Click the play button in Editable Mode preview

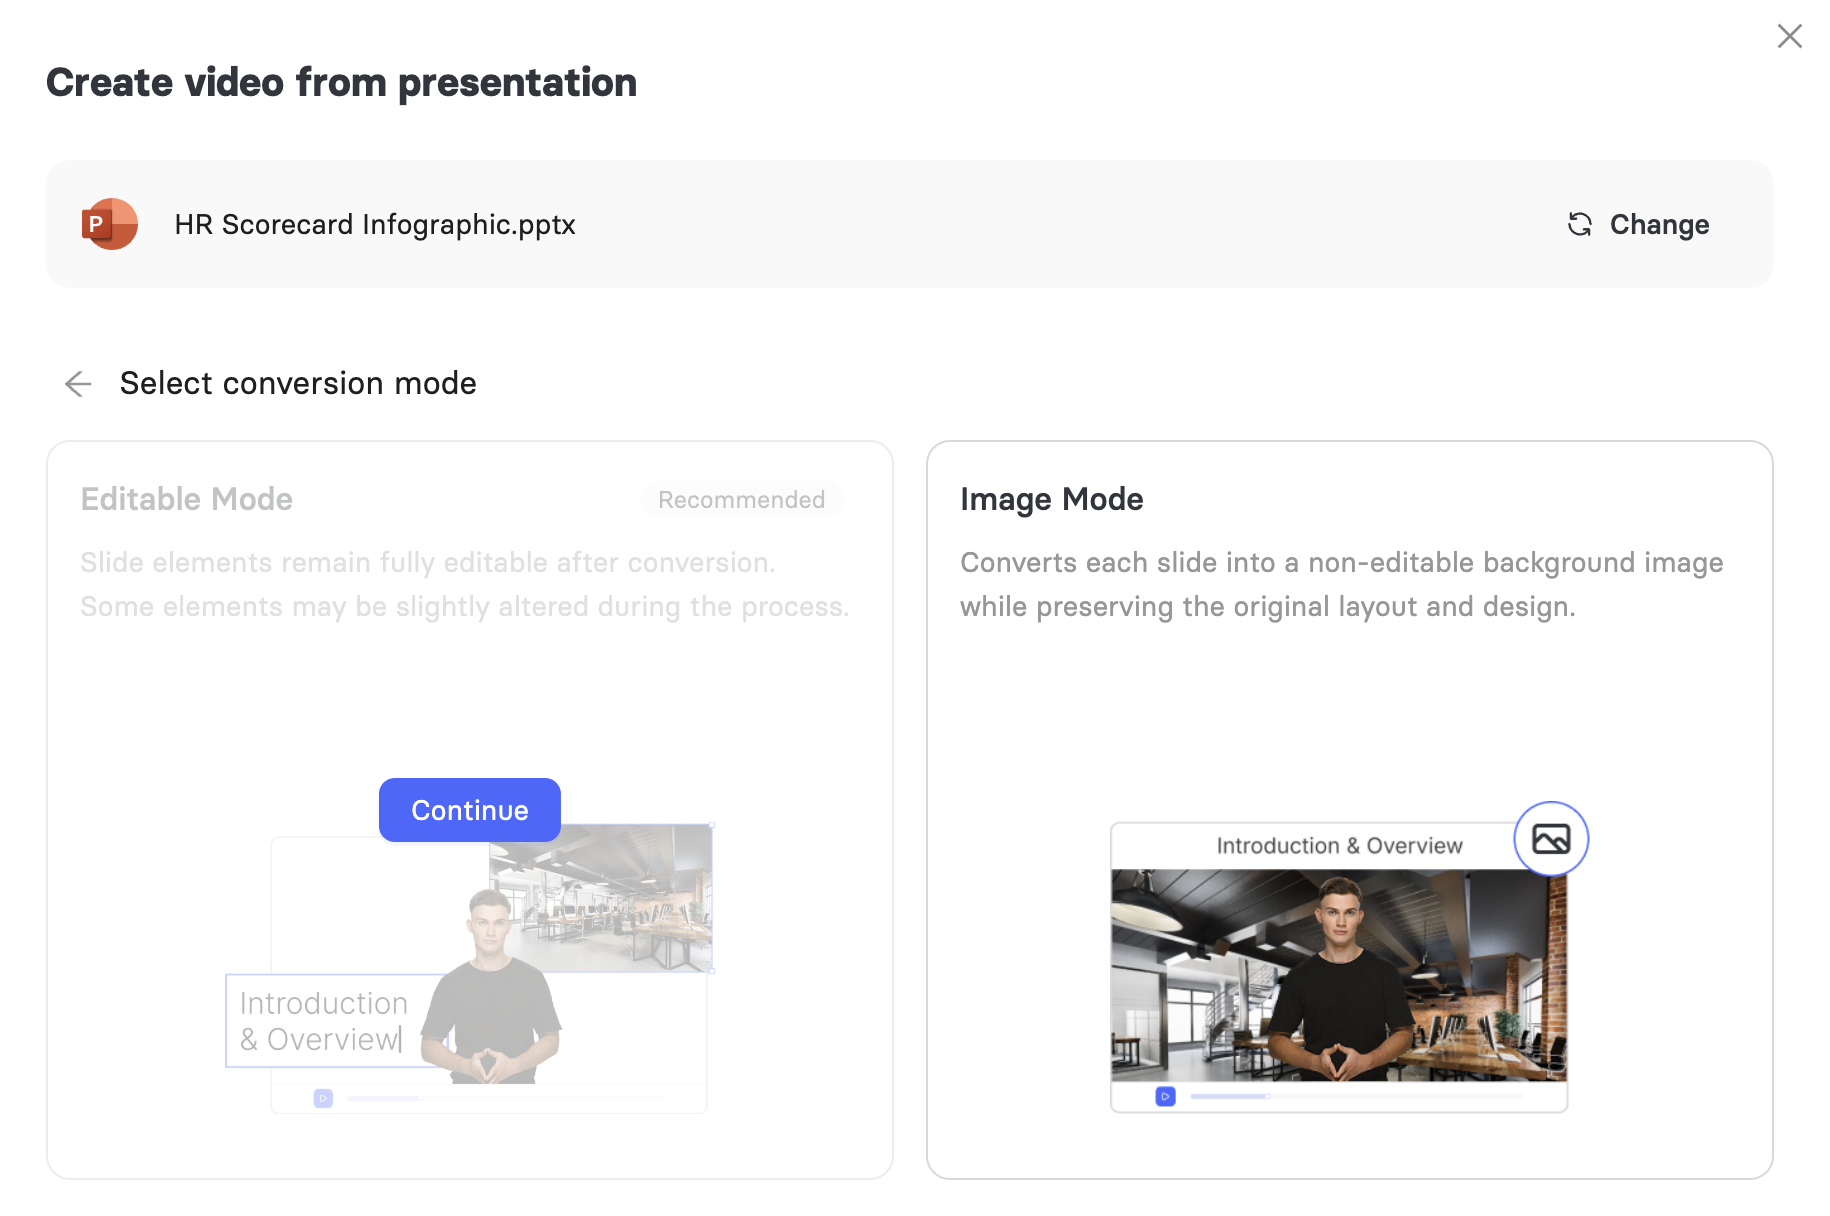(323, 1098)
